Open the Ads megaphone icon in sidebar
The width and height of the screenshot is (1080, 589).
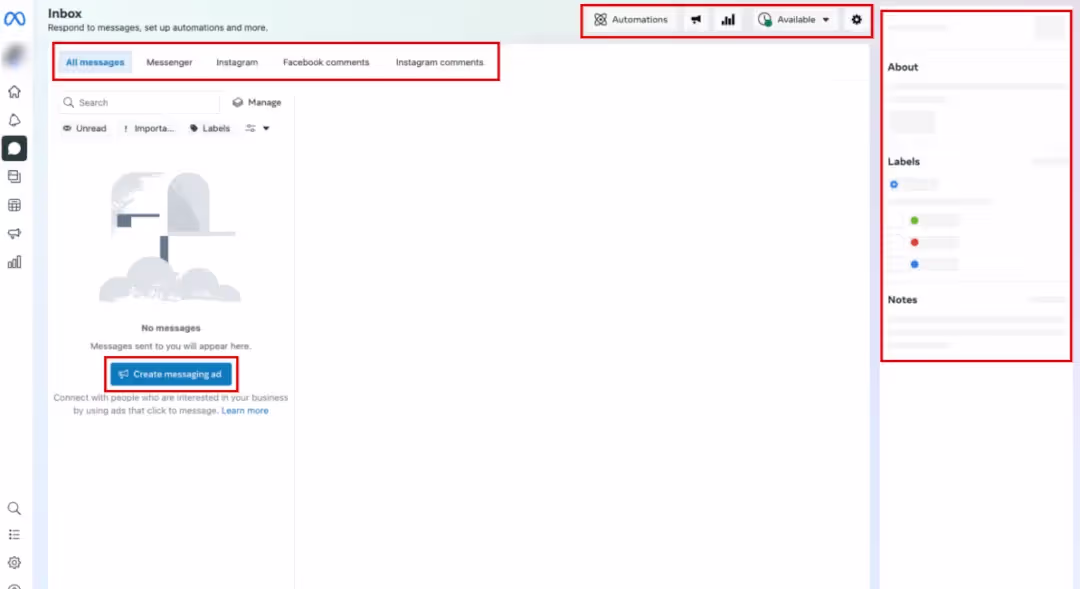pos(14,234)
